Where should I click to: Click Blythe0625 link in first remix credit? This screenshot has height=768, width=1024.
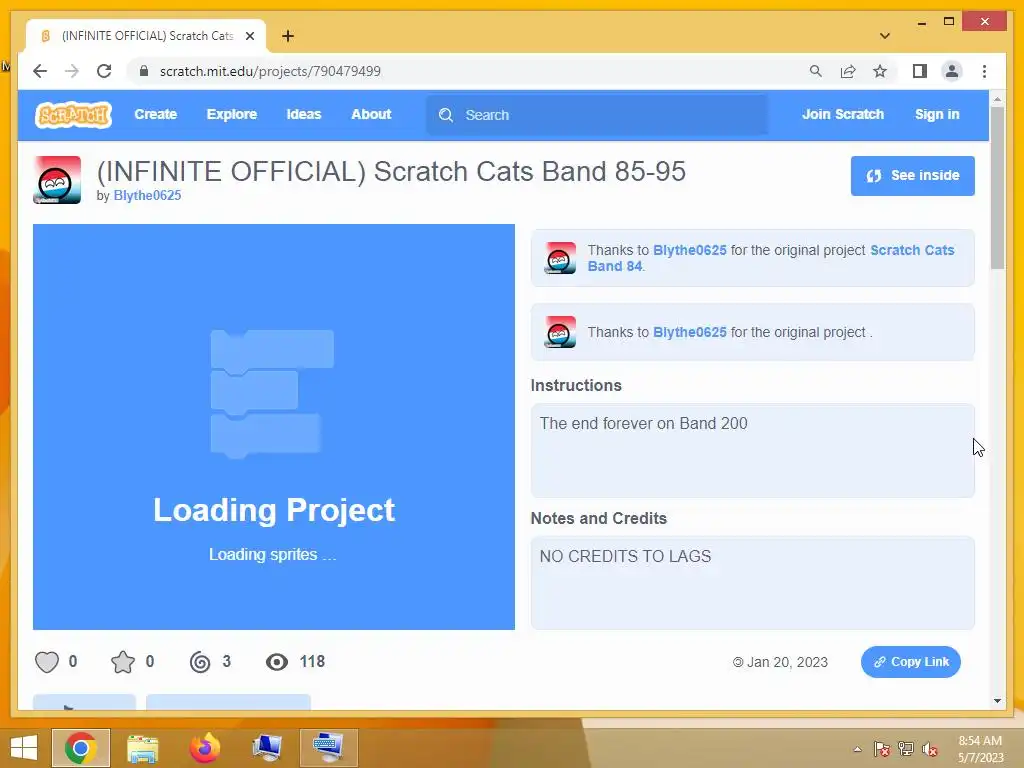pos(690,250)
